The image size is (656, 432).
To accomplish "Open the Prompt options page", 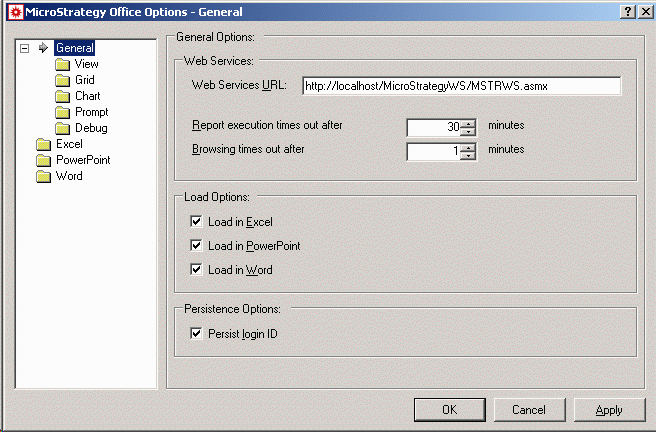I will pos(92,112).
